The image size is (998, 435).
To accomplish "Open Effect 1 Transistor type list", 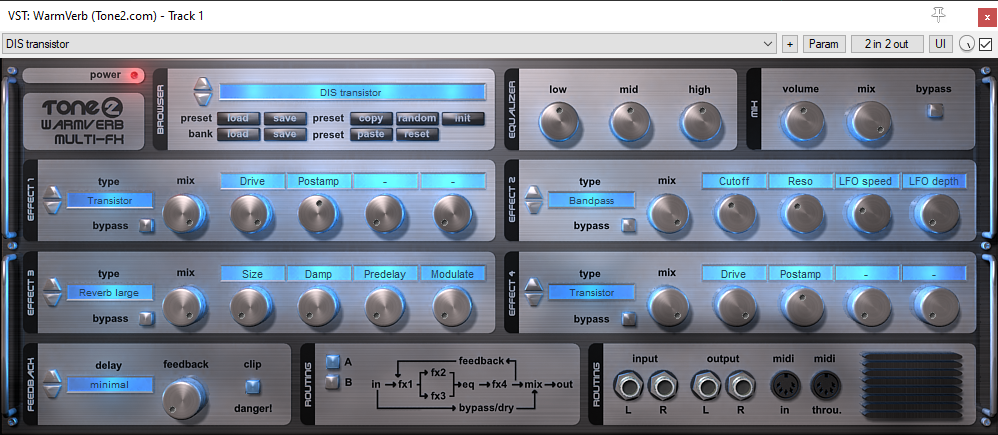I will pos(110,201).
